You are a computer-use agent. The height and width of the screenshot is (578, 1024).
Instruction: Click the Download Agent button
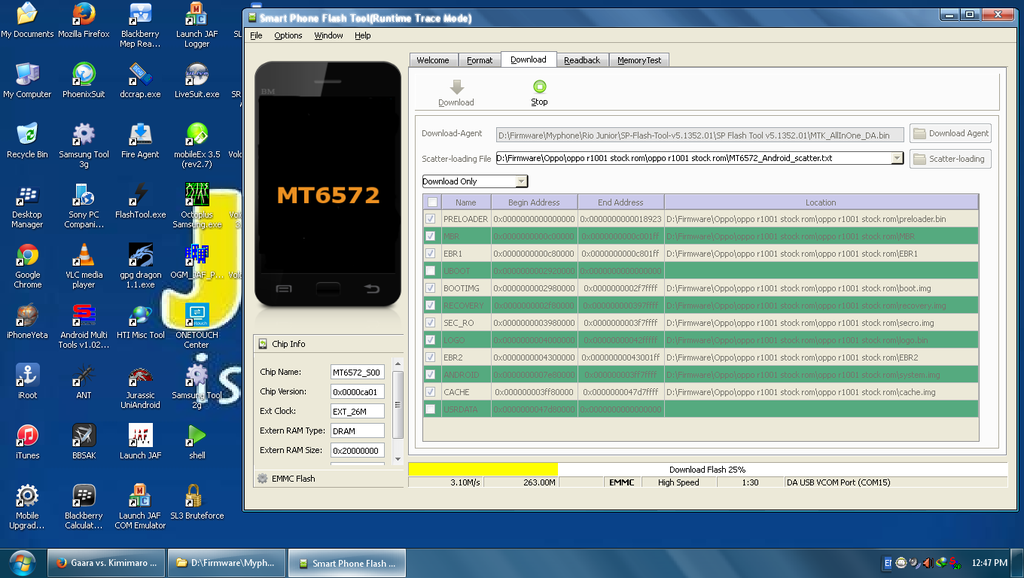950,133
